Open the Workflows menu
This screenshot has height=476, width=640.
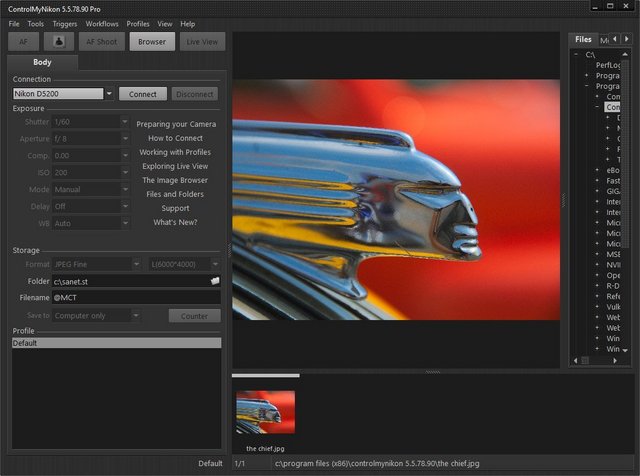click(x=102, y=24)
